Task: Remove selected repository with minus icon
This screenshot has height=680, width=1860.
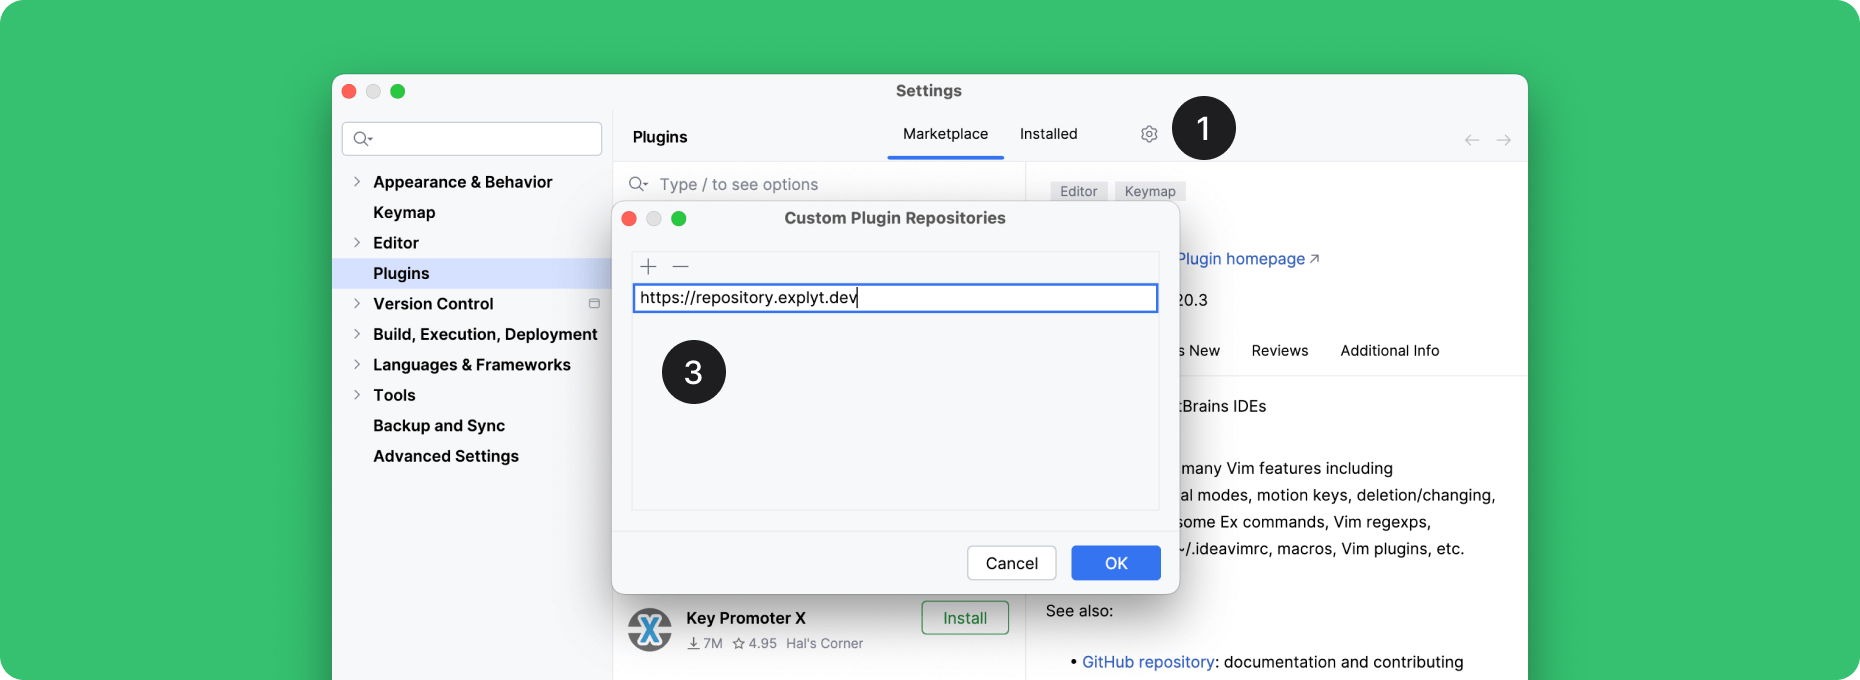Action: 681,266
